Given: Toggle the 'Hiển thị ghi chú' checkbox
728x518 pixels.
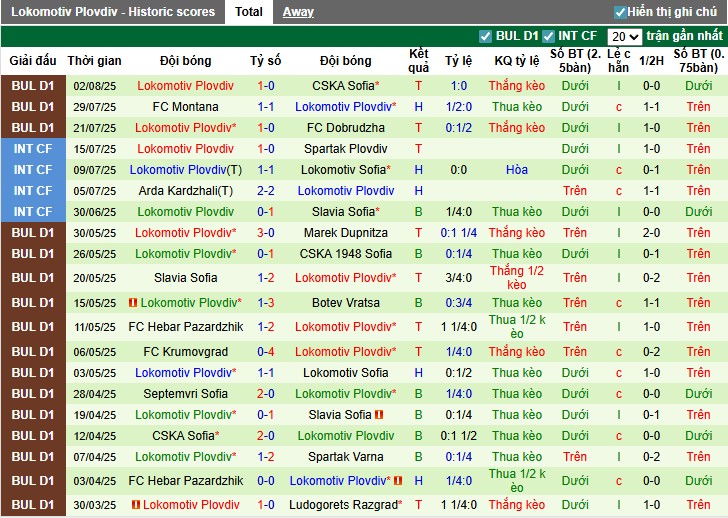Looking at the screenshot, I should pyautogui.click(x=620, y=12).
